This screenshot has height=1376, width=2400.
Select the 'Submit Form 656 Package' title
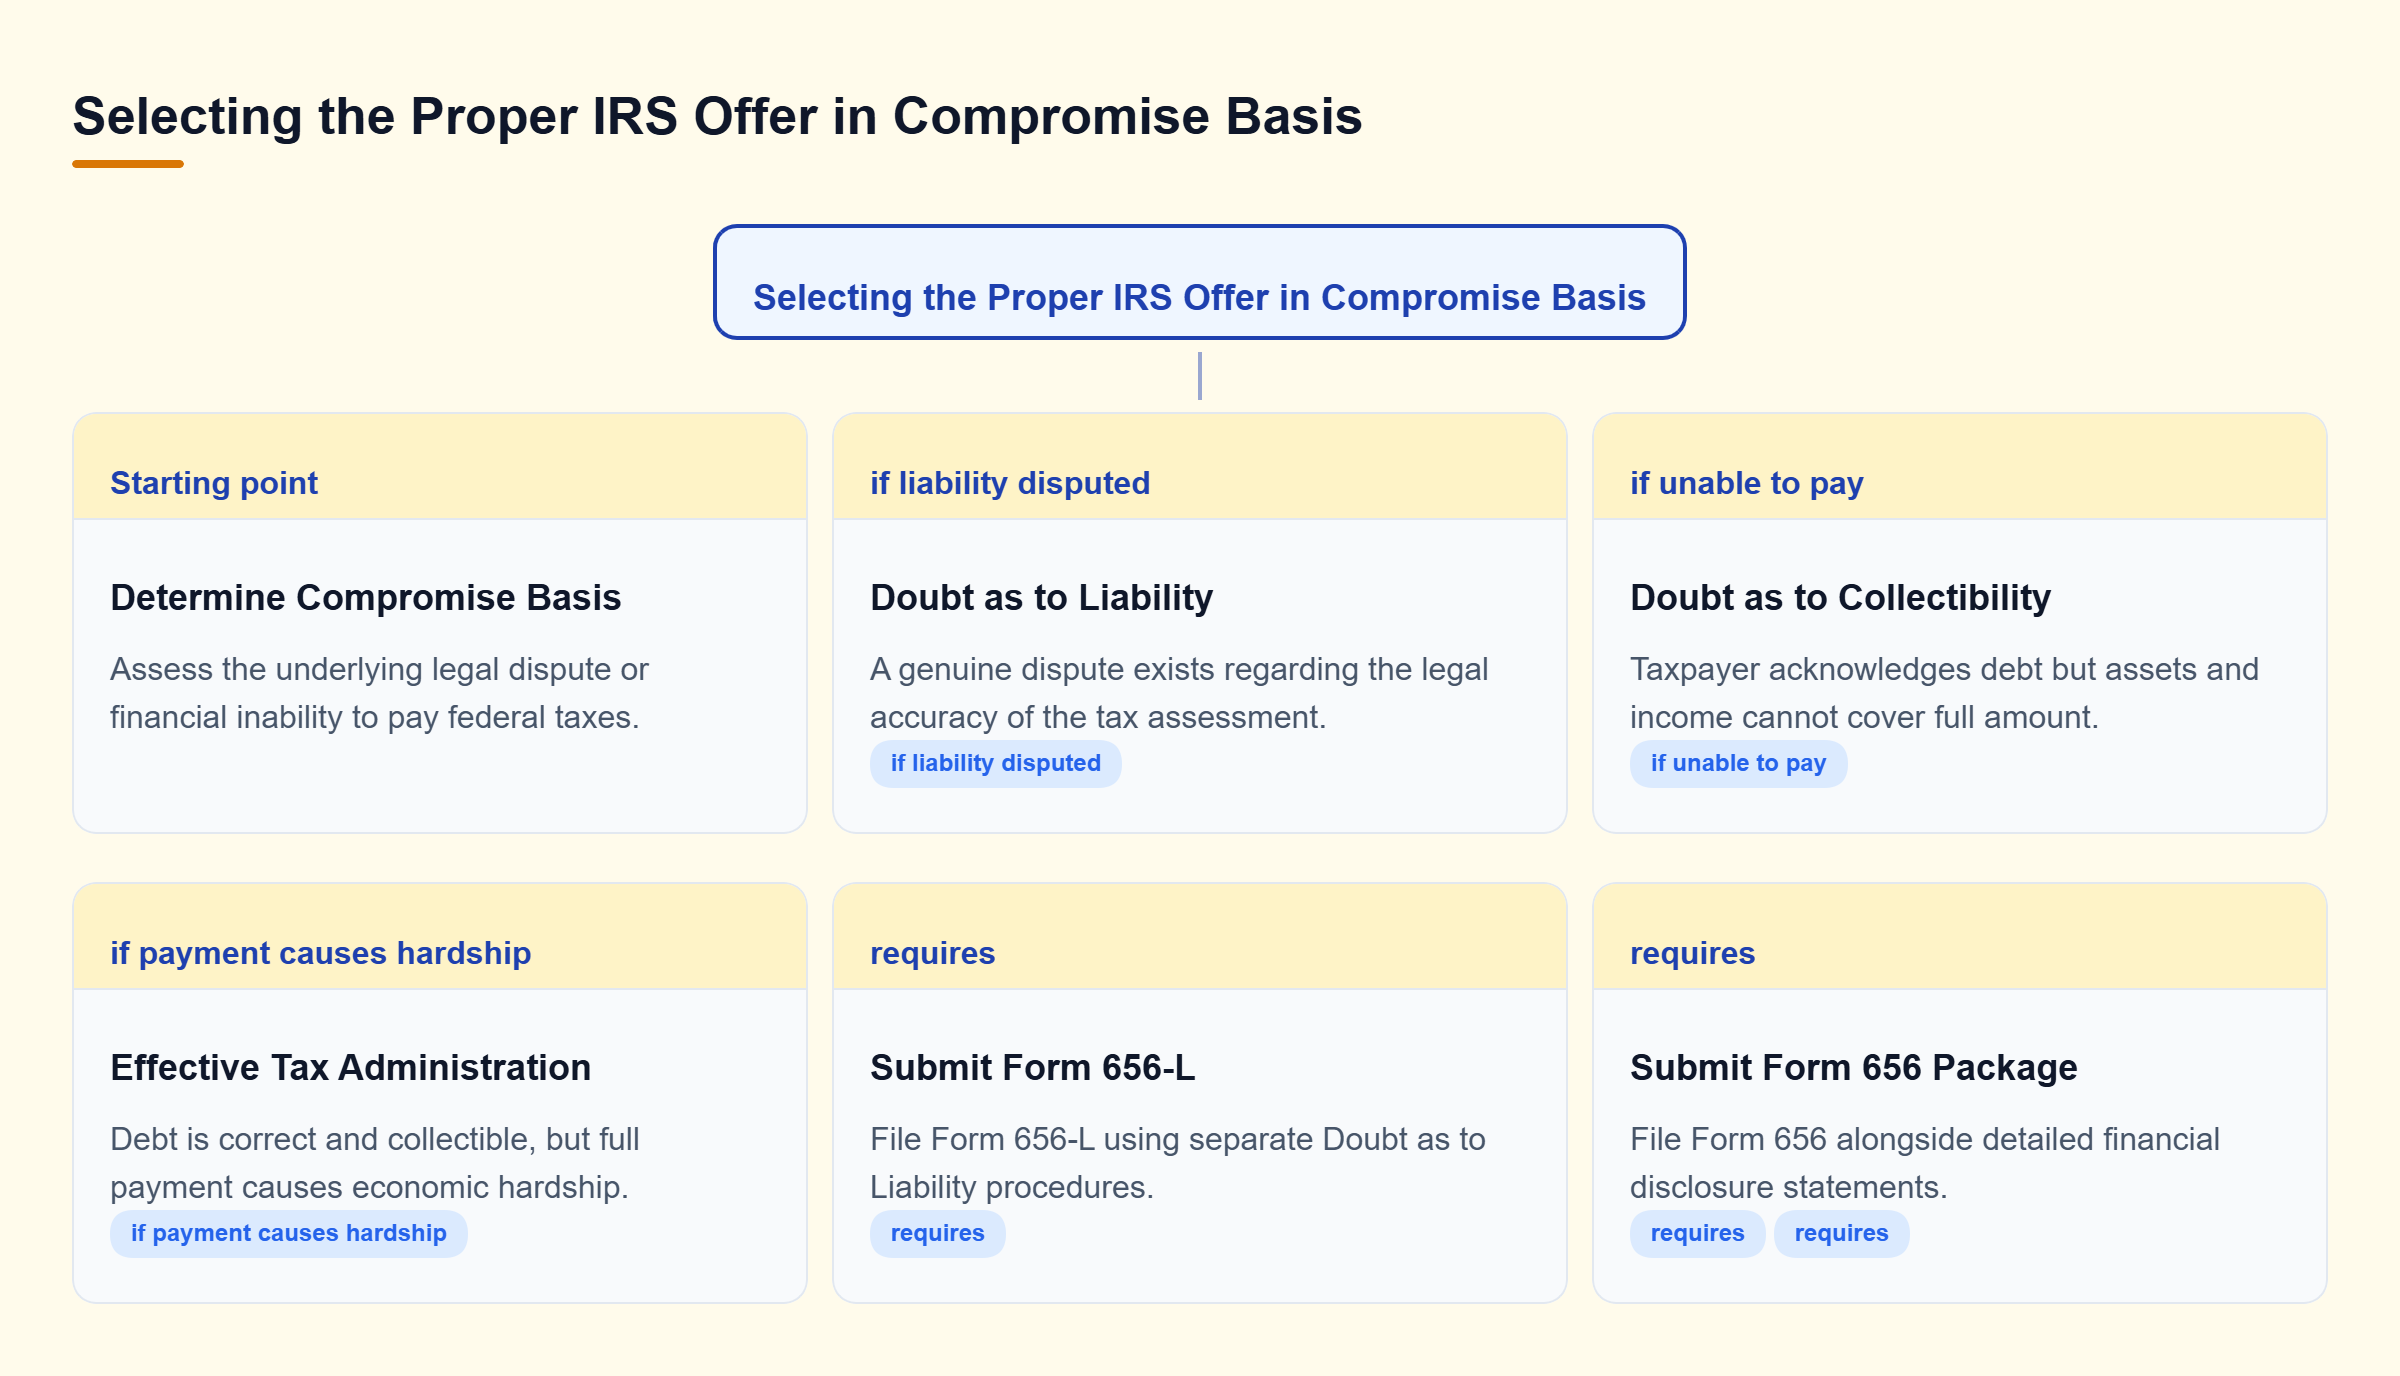[1853, 1067]
